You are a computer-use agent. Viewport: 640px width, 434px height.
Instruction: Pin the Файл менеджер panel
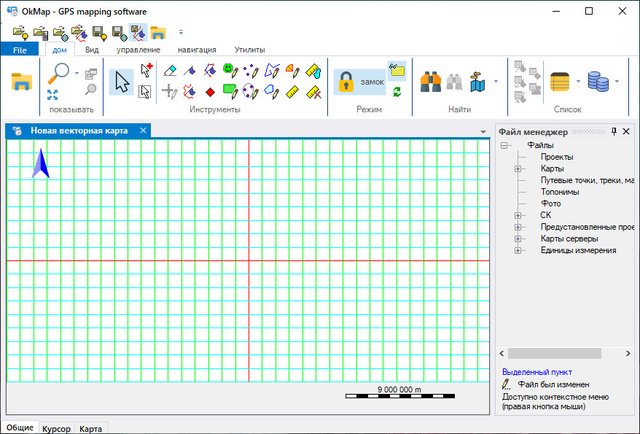coord(614,131)
